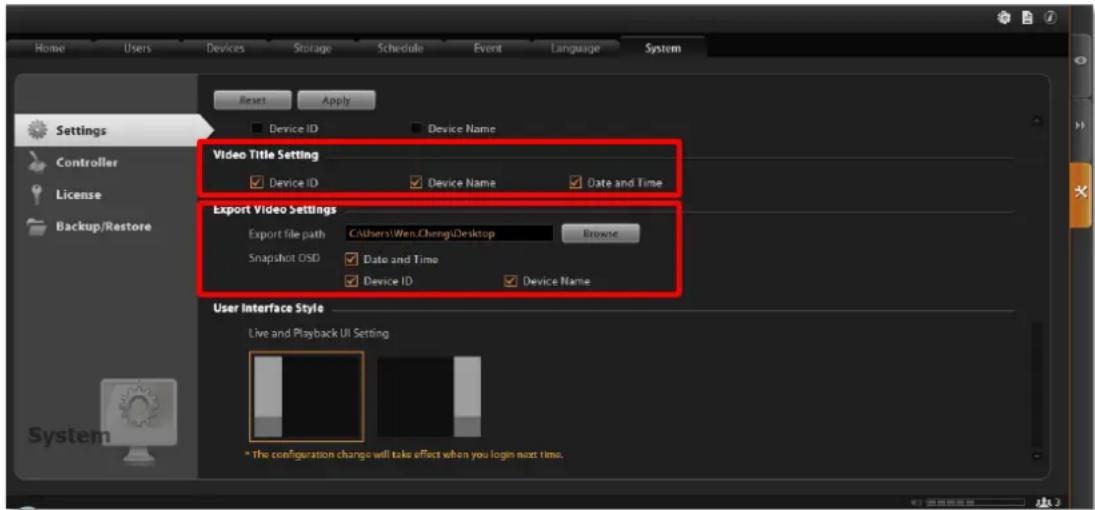The image size is (1095, 510).
Task: Go to the Storage tab
Action: click(311, 49)
